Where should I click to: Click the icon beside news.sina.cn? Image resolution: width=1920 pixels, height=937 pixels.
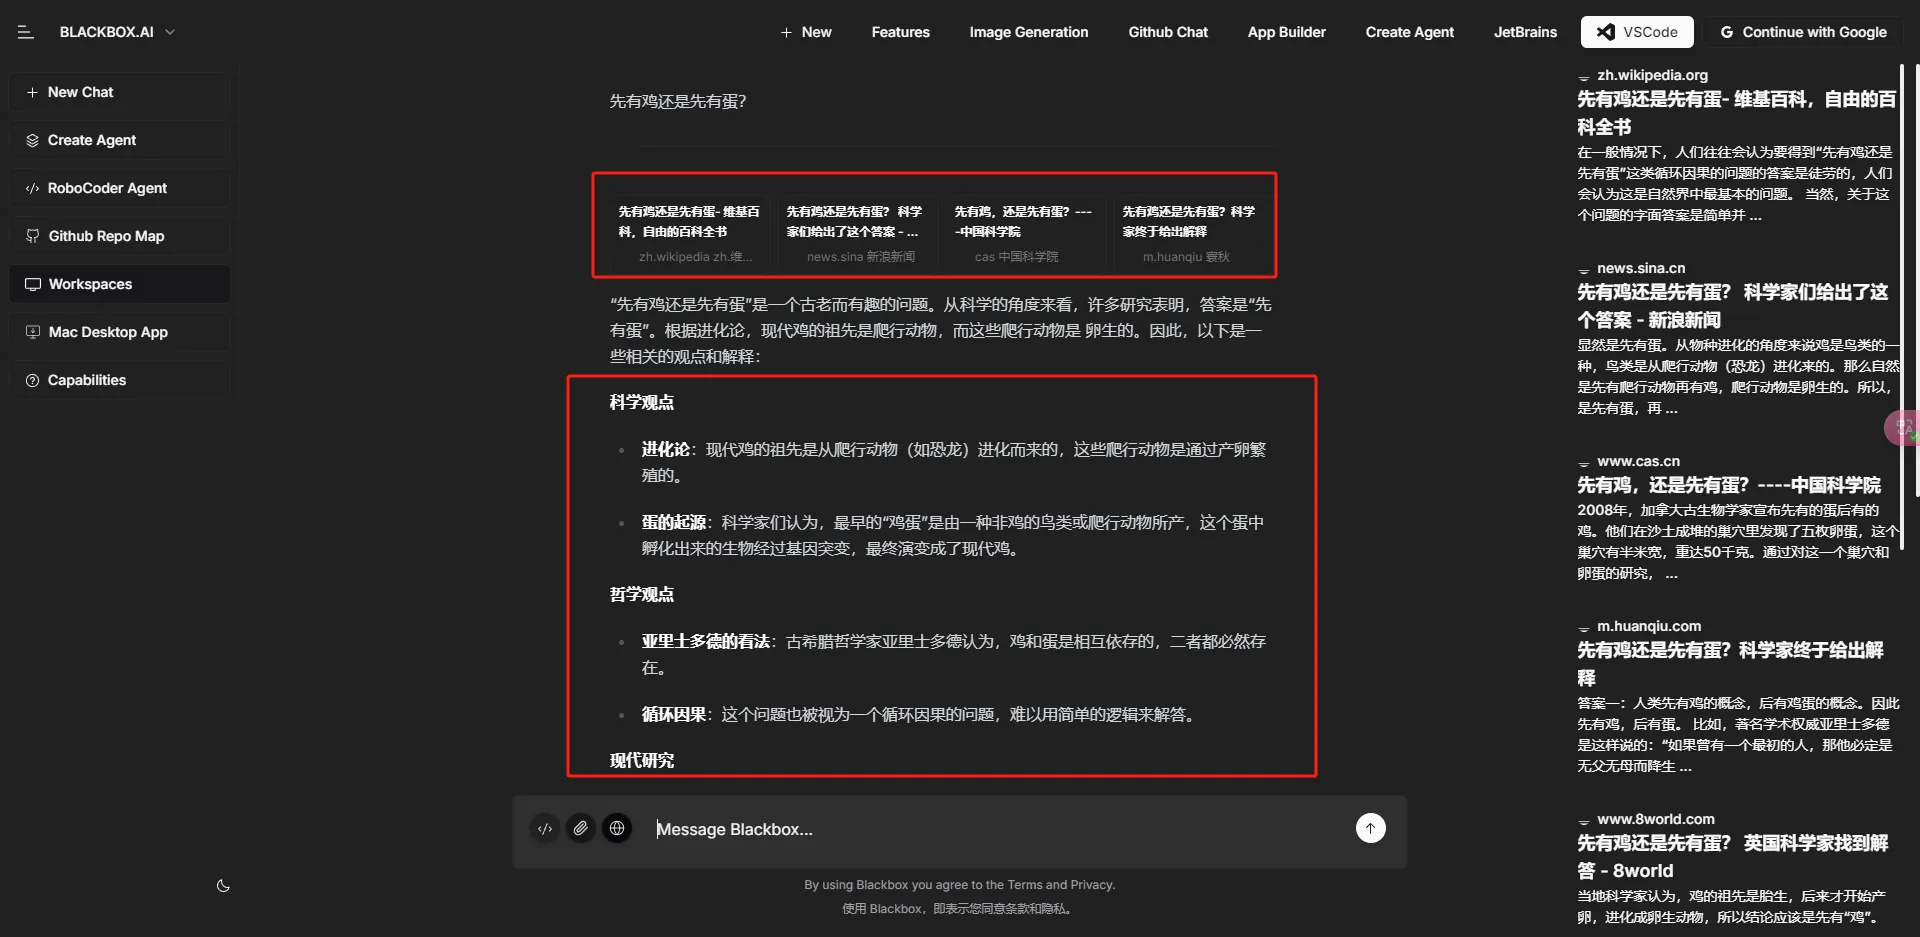pos(1584,270)
